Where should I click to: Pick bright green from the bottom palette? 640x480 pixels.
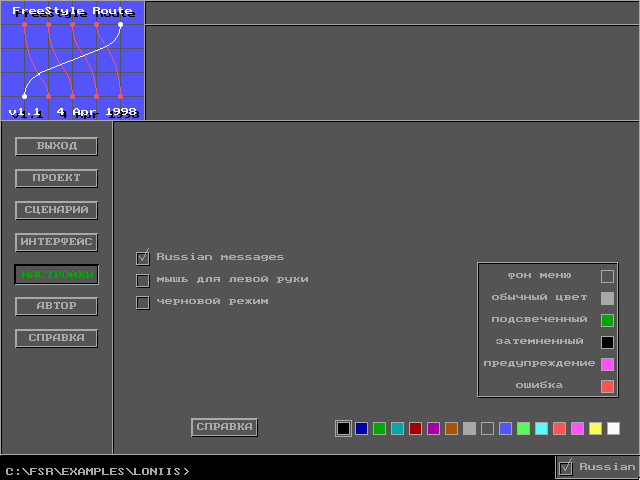(523, 429)
